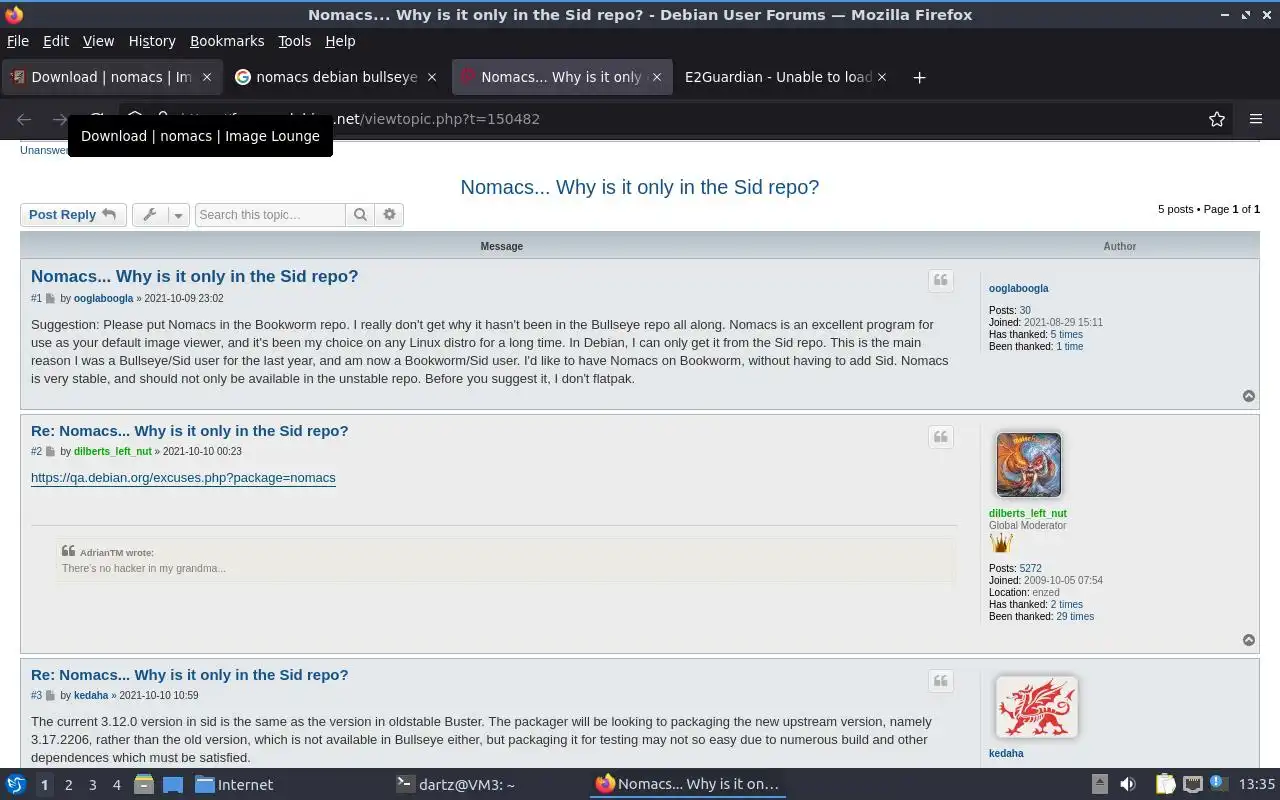
Task: Quote post #3 by kedaha
Action: 941,681
